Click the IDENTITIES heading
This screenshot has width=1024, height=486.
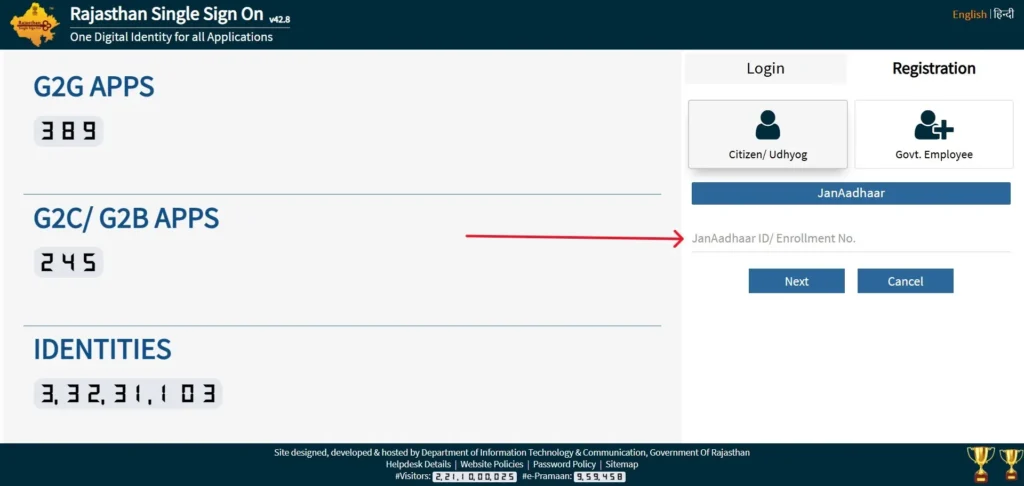[103, 349]
